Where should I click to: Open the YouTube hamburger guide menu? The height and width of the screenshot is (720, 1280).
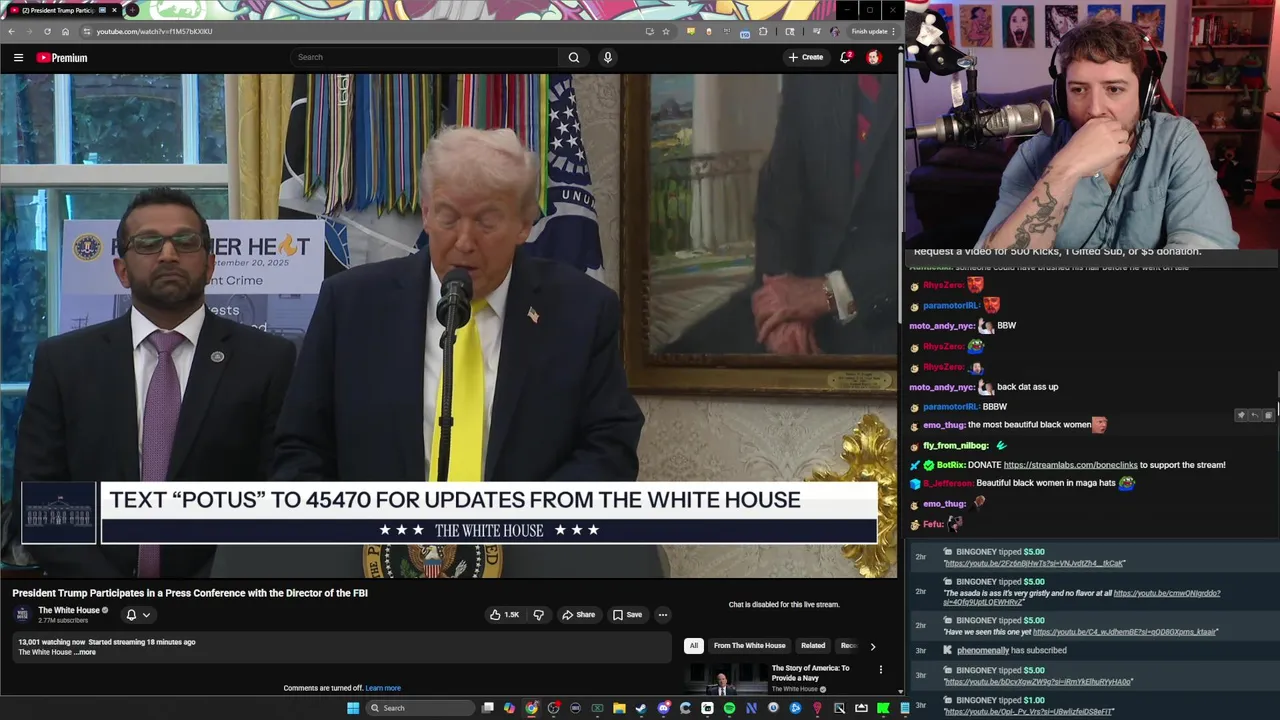pos(18,58)
